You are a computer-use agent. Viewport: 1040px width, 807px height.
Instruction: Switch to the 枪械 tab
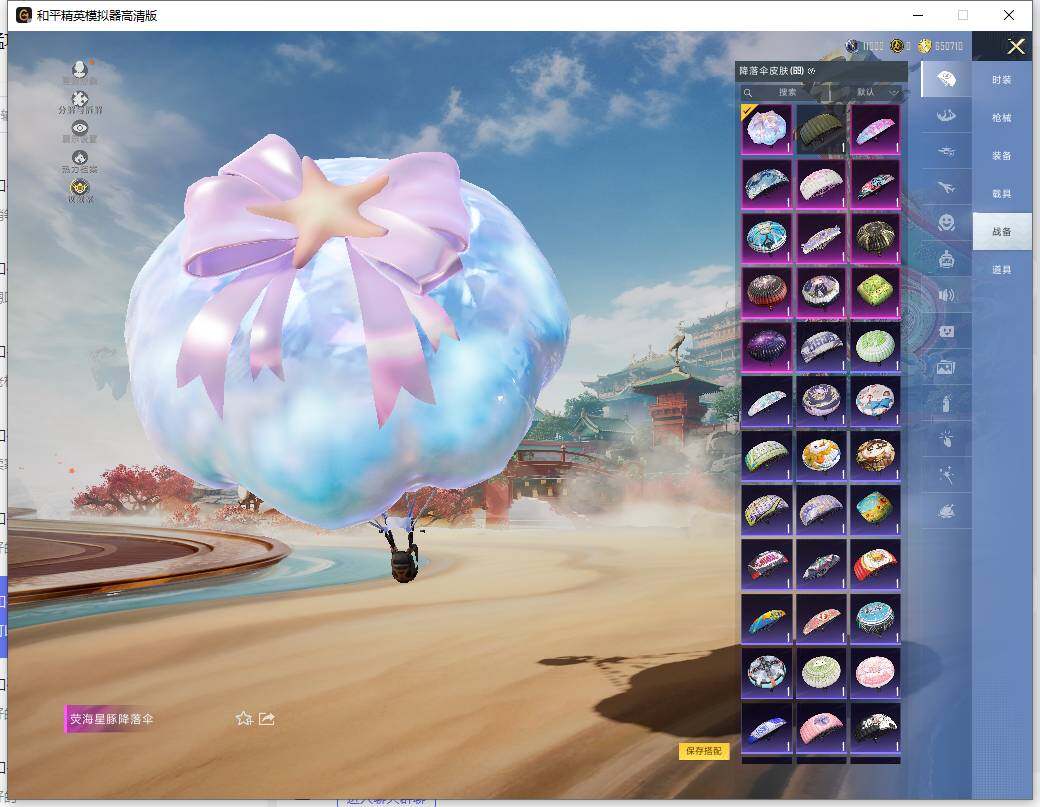[x=1002, y=118]
